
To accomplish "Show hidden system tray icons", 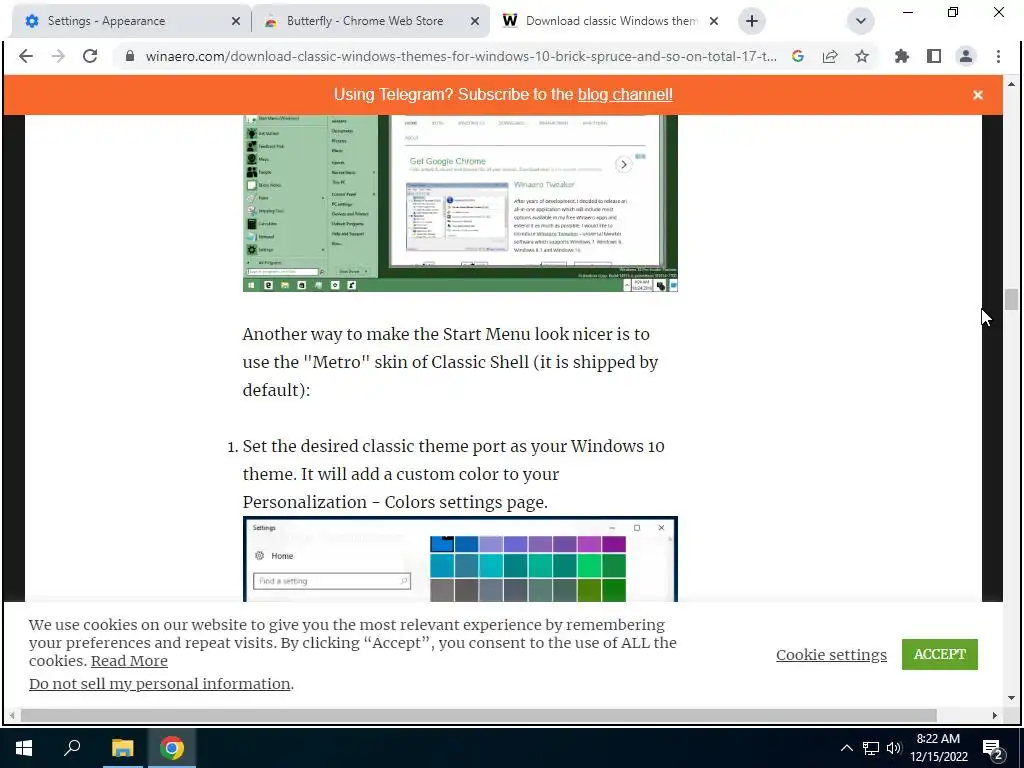I will (x=846, y=748).
